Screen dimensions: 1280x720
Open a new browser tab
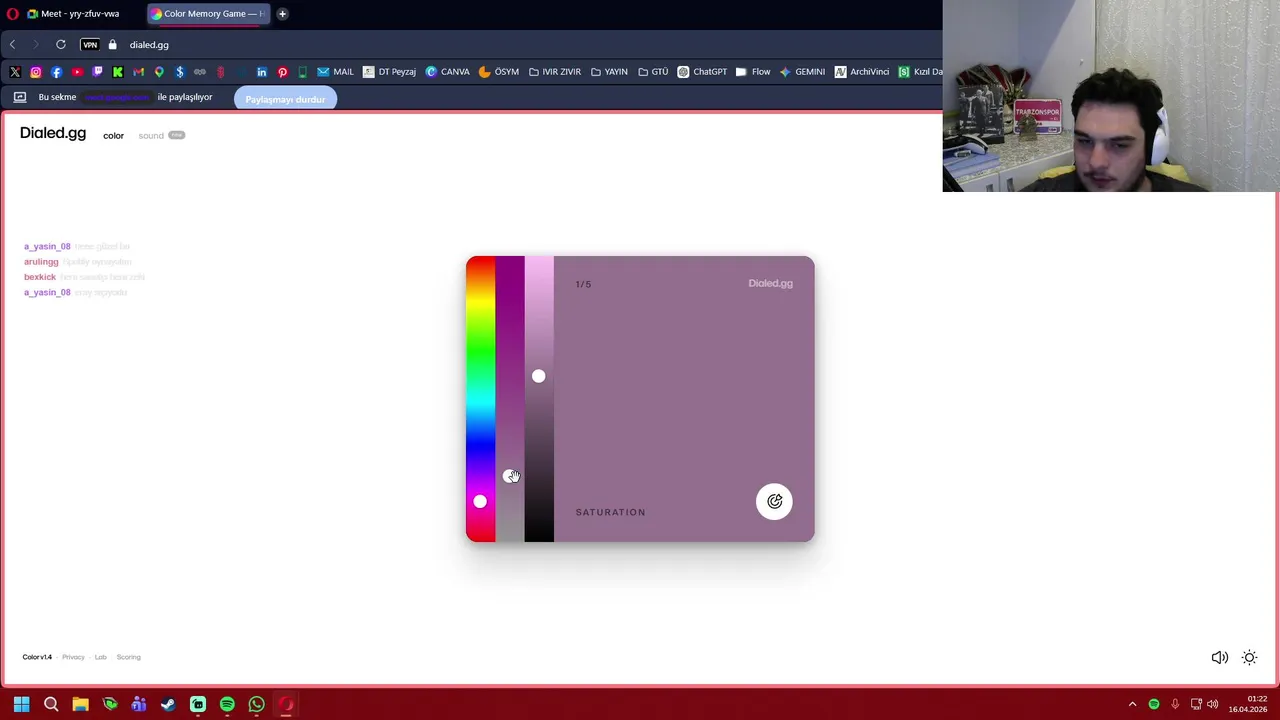[x=282, y=14]
